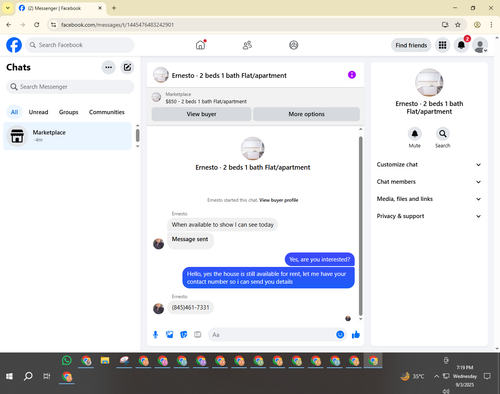Open the Groups icon in top navigation
Image resolution: width=500 pixels, height=394 pixels.
coord(294,45)
